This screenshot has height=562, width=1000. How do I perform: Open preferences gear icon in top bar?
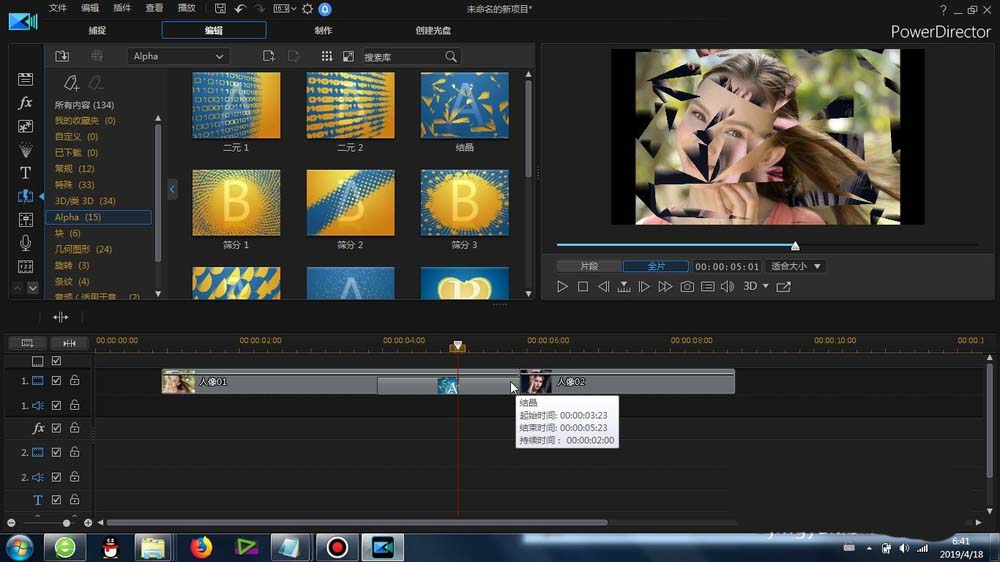click(307, 9)
